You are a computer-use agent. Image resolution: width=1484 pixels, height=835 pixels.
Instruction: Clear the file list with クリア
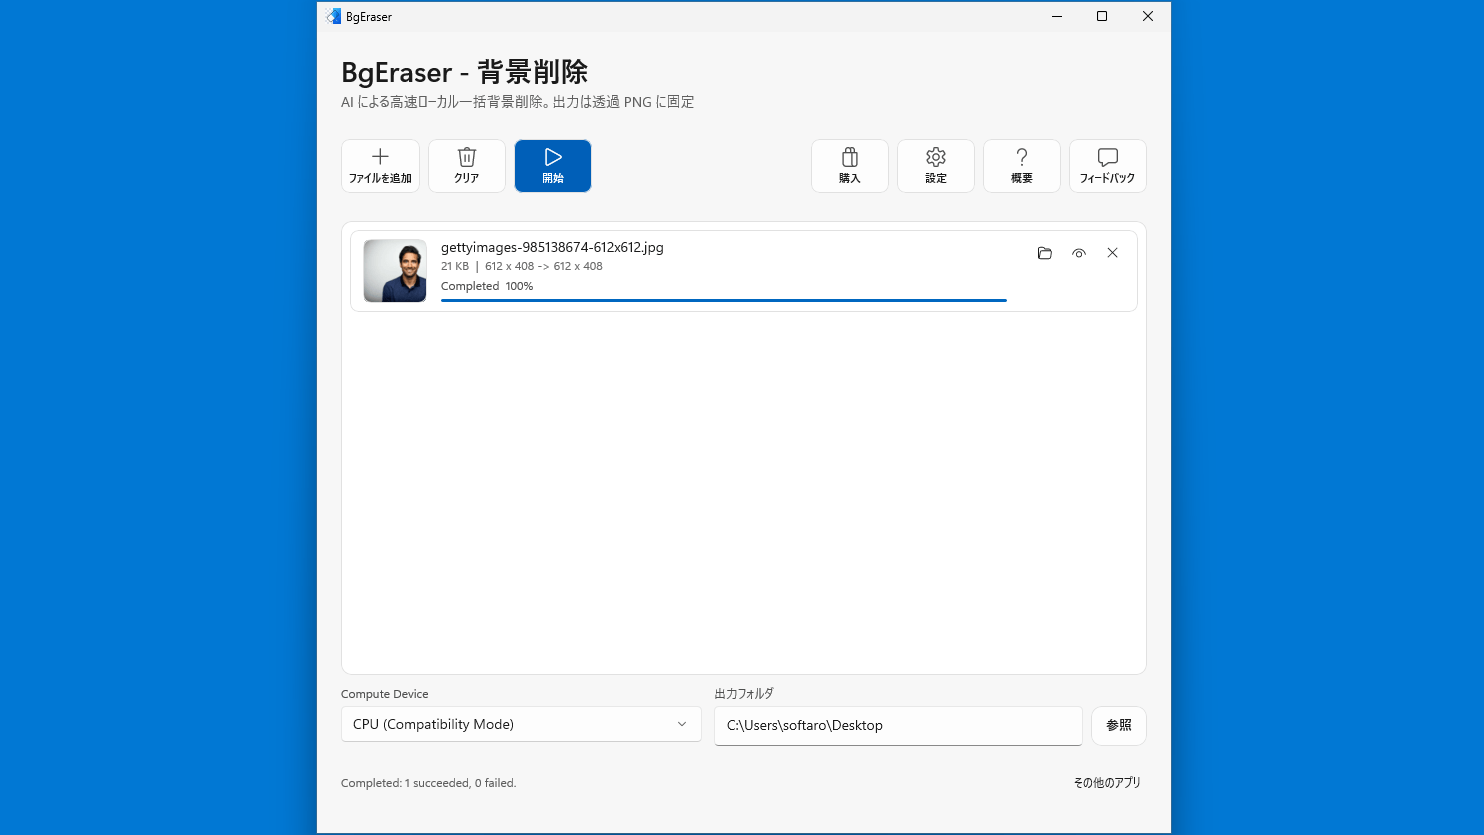(467, 166)
